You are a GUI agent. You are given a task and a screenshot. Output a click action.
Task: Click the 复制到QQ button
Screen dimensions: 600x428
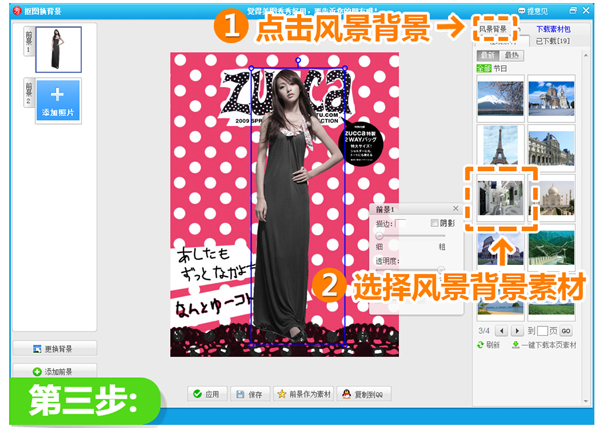(364, 394)
